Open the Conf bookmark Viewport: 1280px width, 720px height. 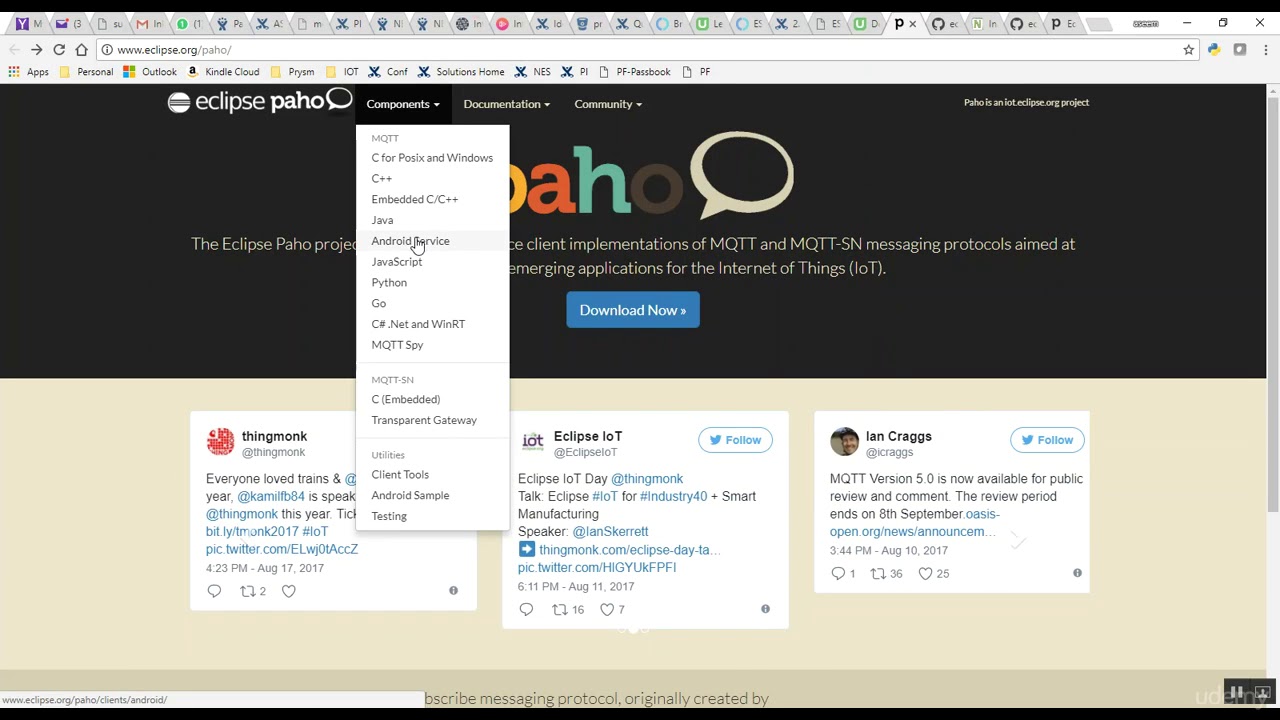tap(388, 72)
